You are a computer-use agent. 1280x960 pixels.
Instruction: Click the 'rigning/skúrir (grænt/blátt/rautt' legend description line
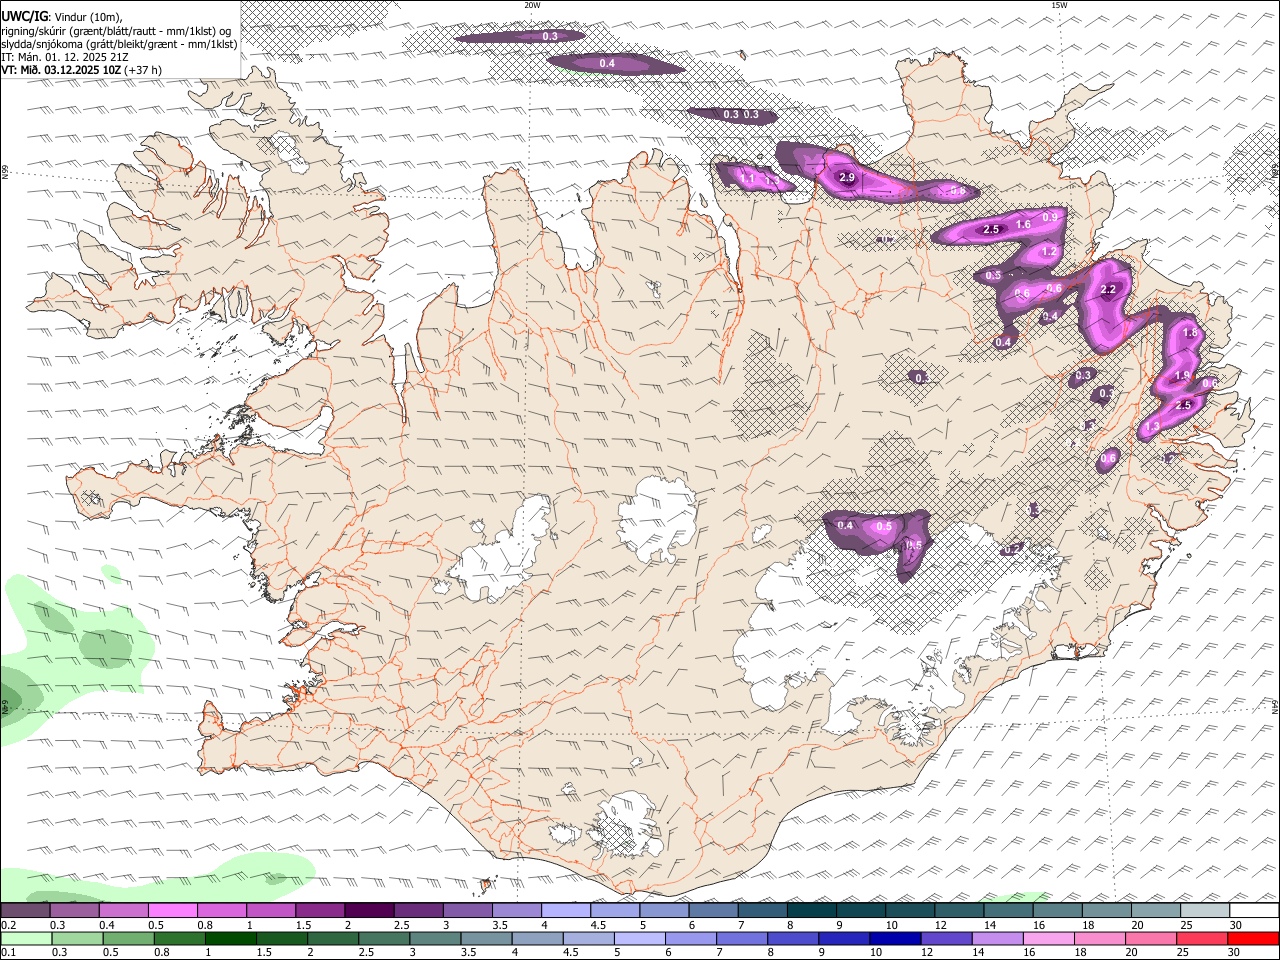[115, 31]
